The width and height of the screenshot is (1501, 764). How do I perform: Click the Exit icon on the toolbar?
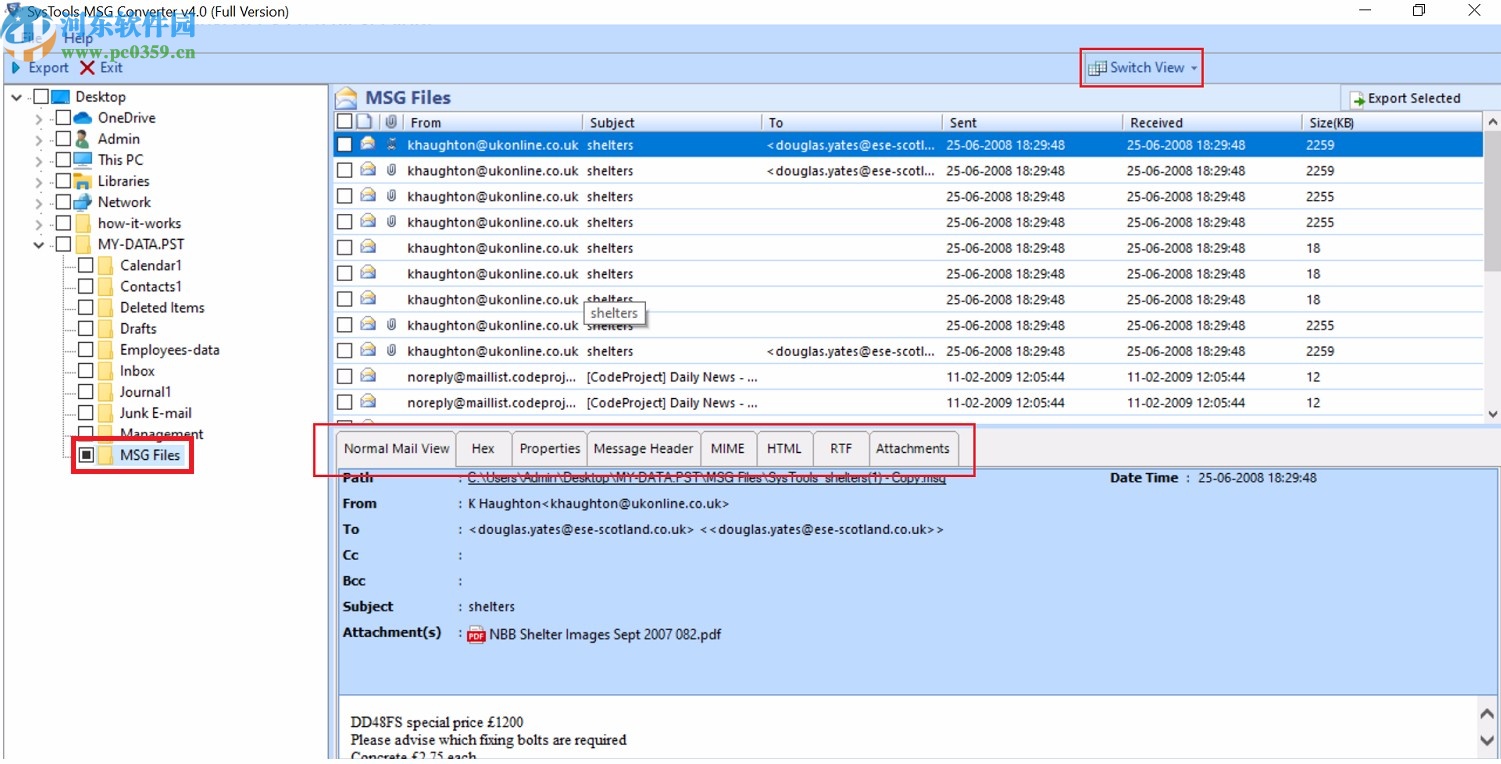[88, 68]
